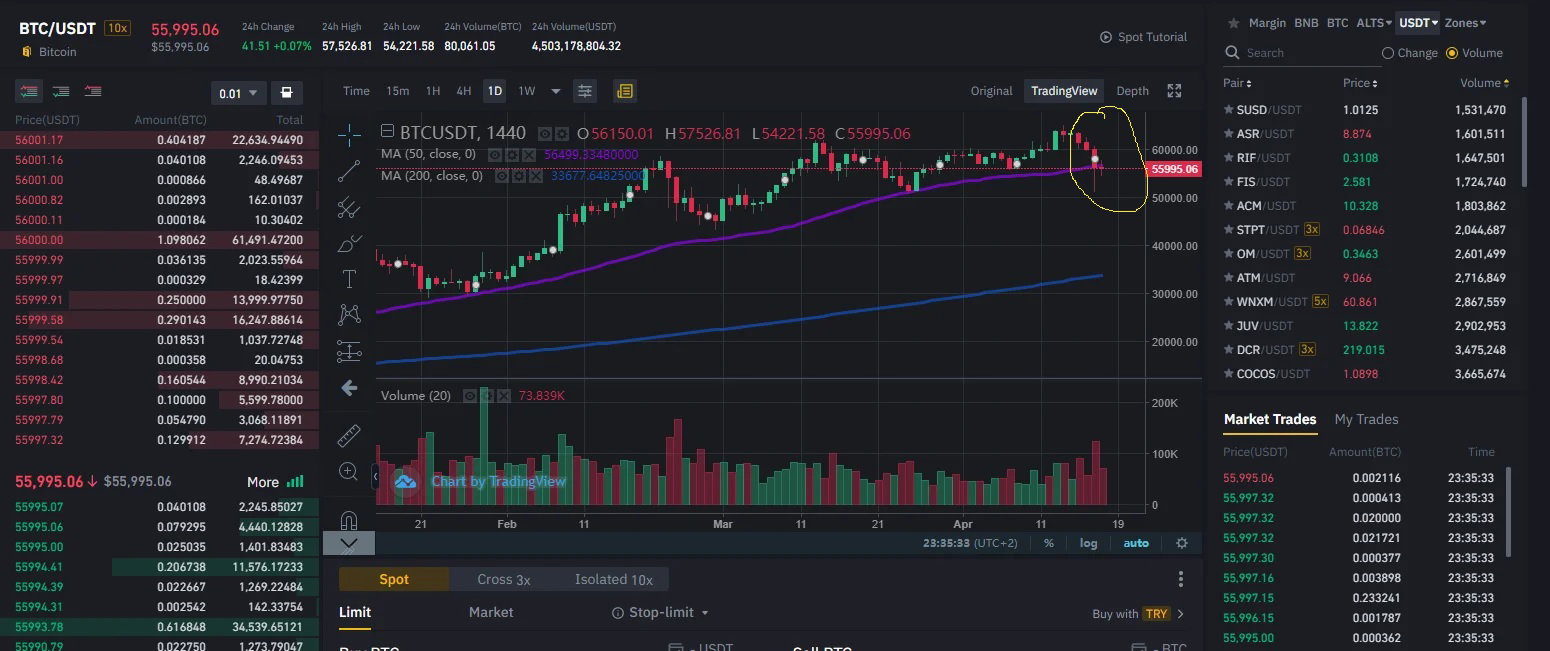Click the zoom in magnifier tool
The image size is (1550, 651).
(x=349, y=471)
